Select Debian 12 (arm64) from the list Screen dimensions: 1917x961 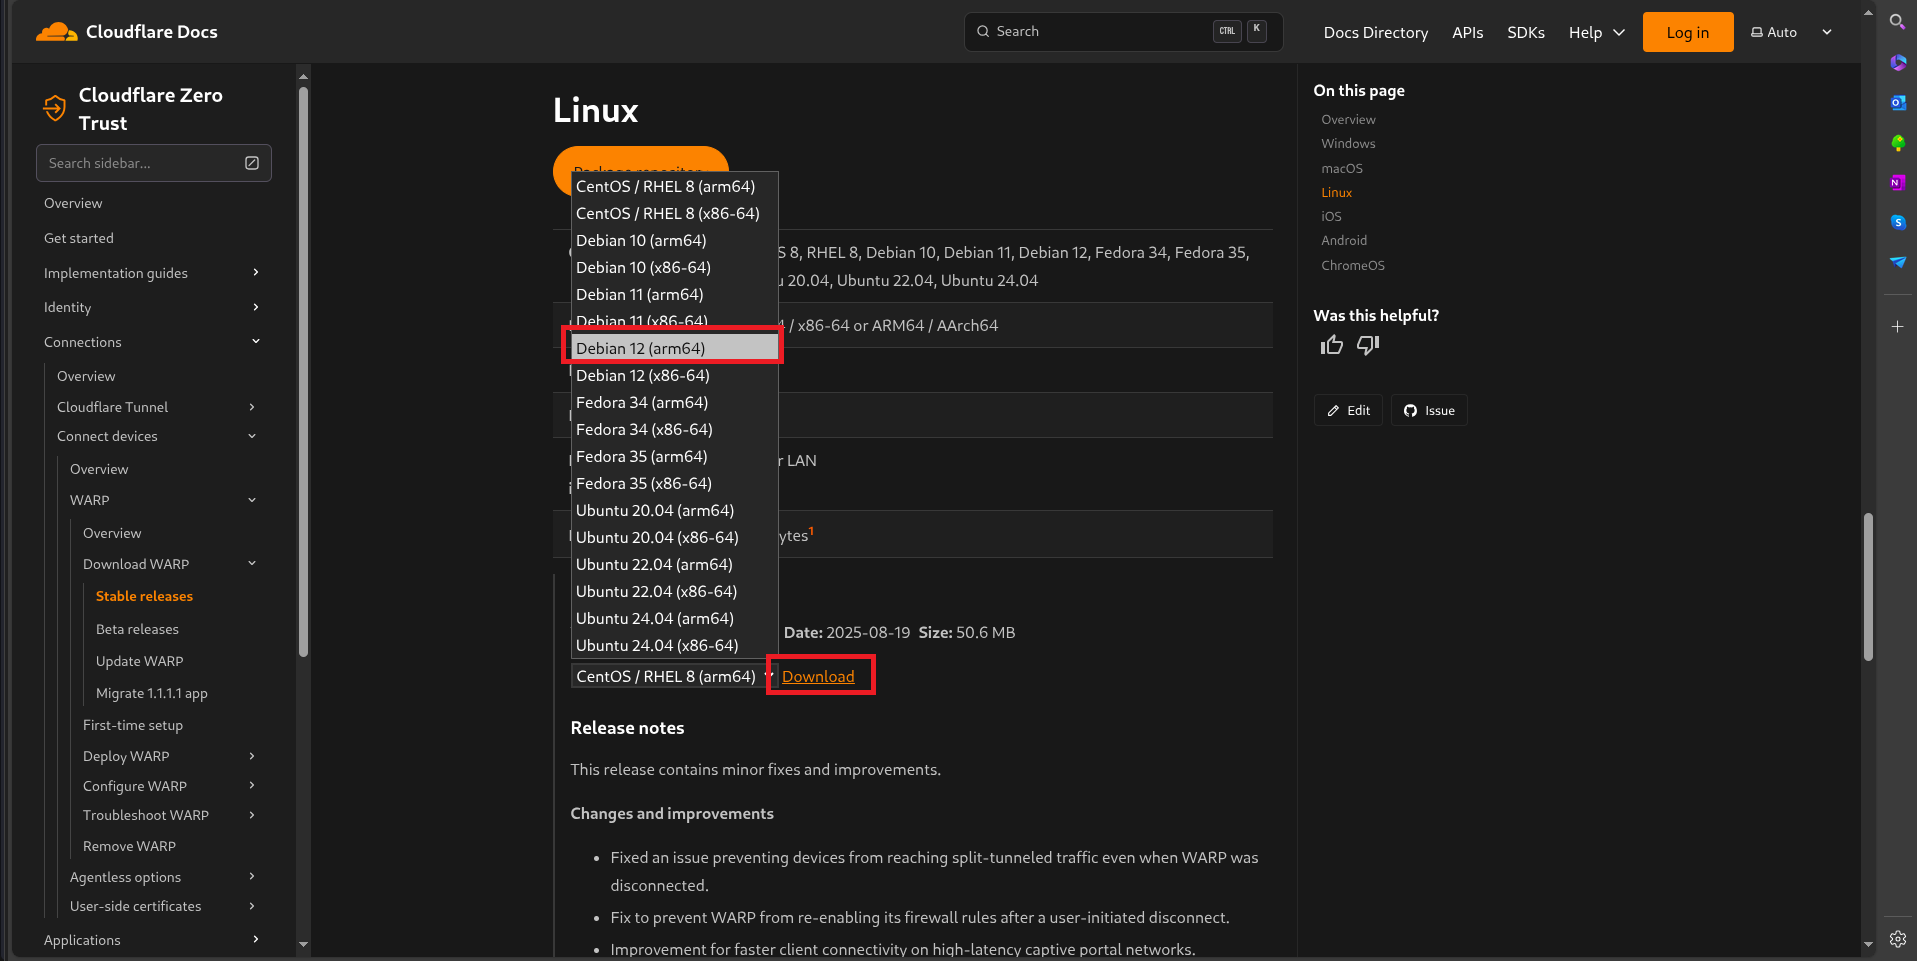point(672,347)
